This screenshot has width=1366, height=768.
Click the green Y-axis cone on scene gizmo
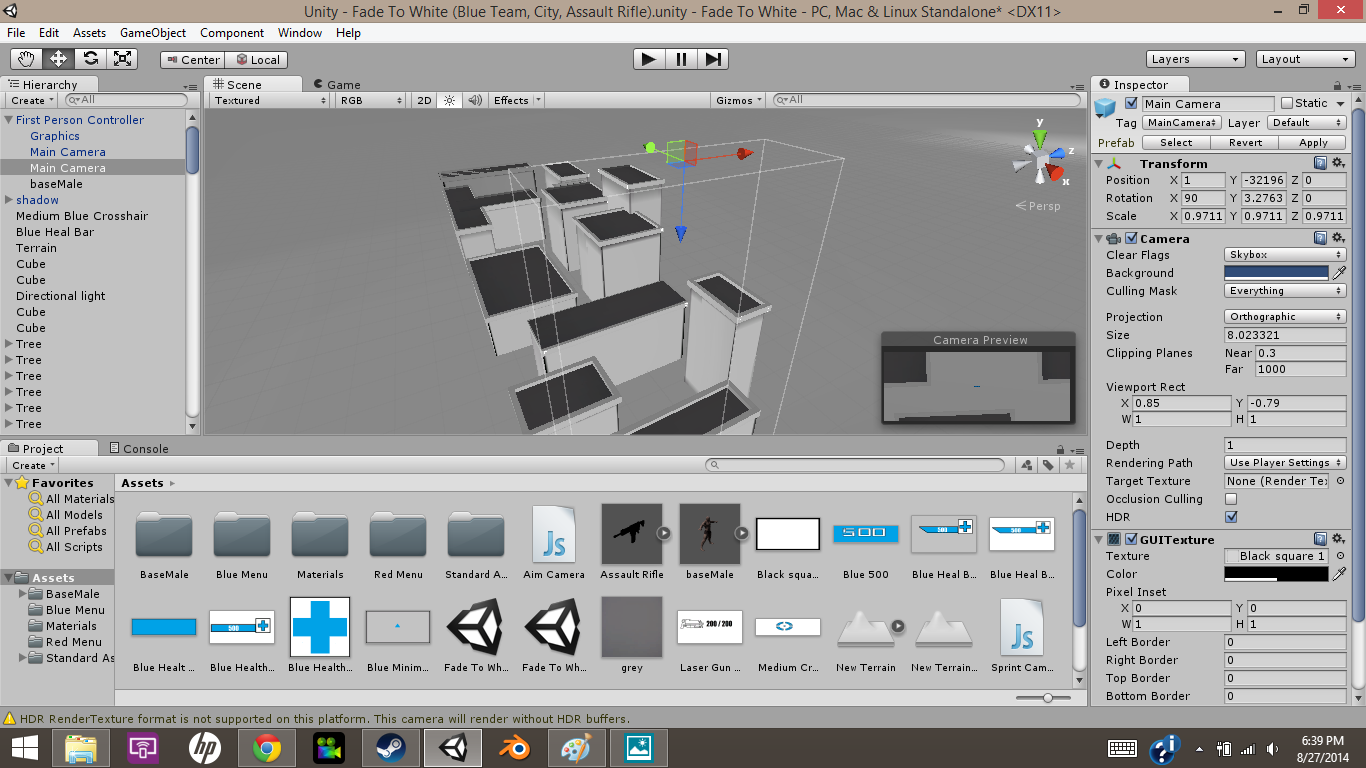(x=1040, y=137)
